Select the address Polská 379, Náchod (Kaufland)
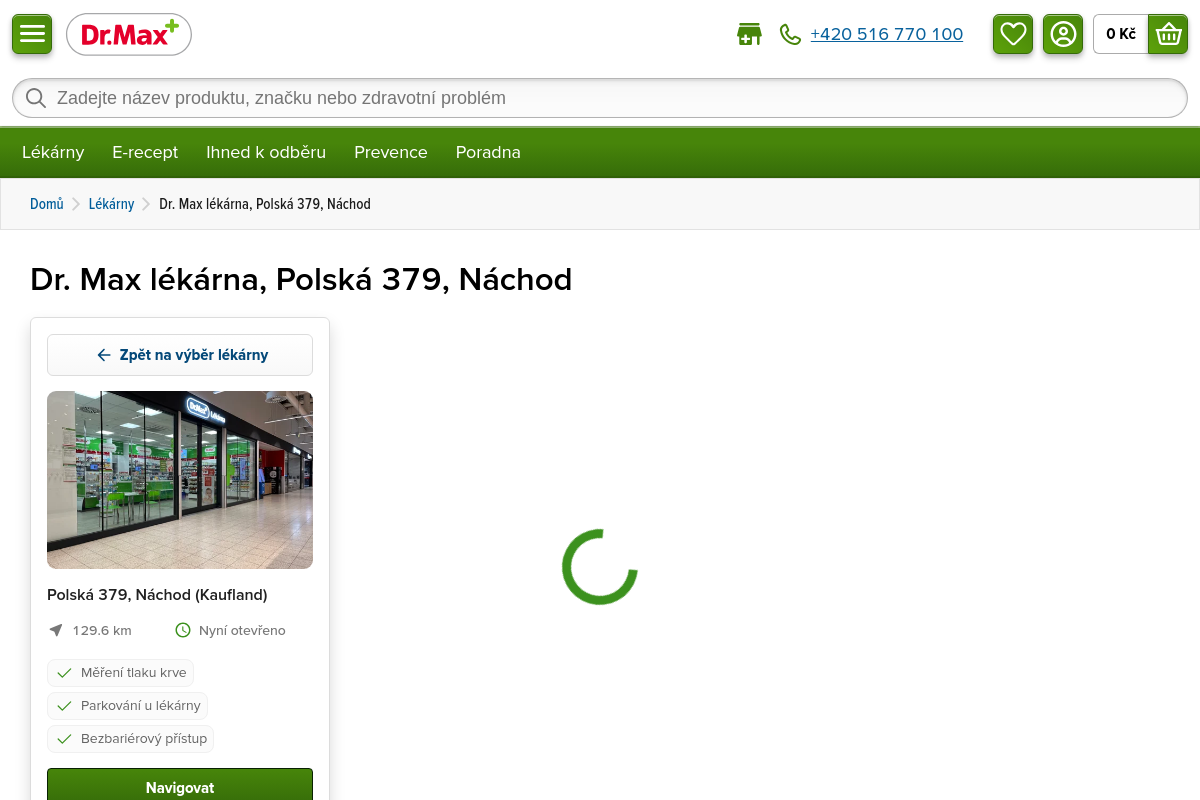Image resolution: width=1200 pixels, height=800 pixels. point(157,595)
